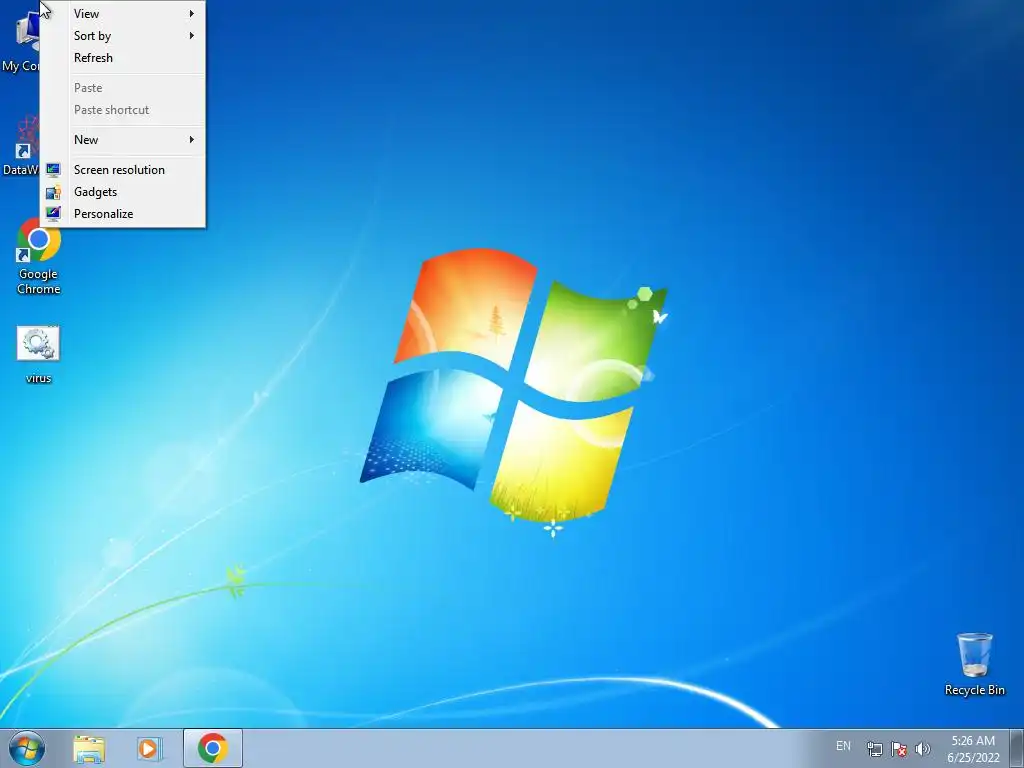Open the Action Center flag icon
Screen dimensions: 1024x768
tap(899, 749)
